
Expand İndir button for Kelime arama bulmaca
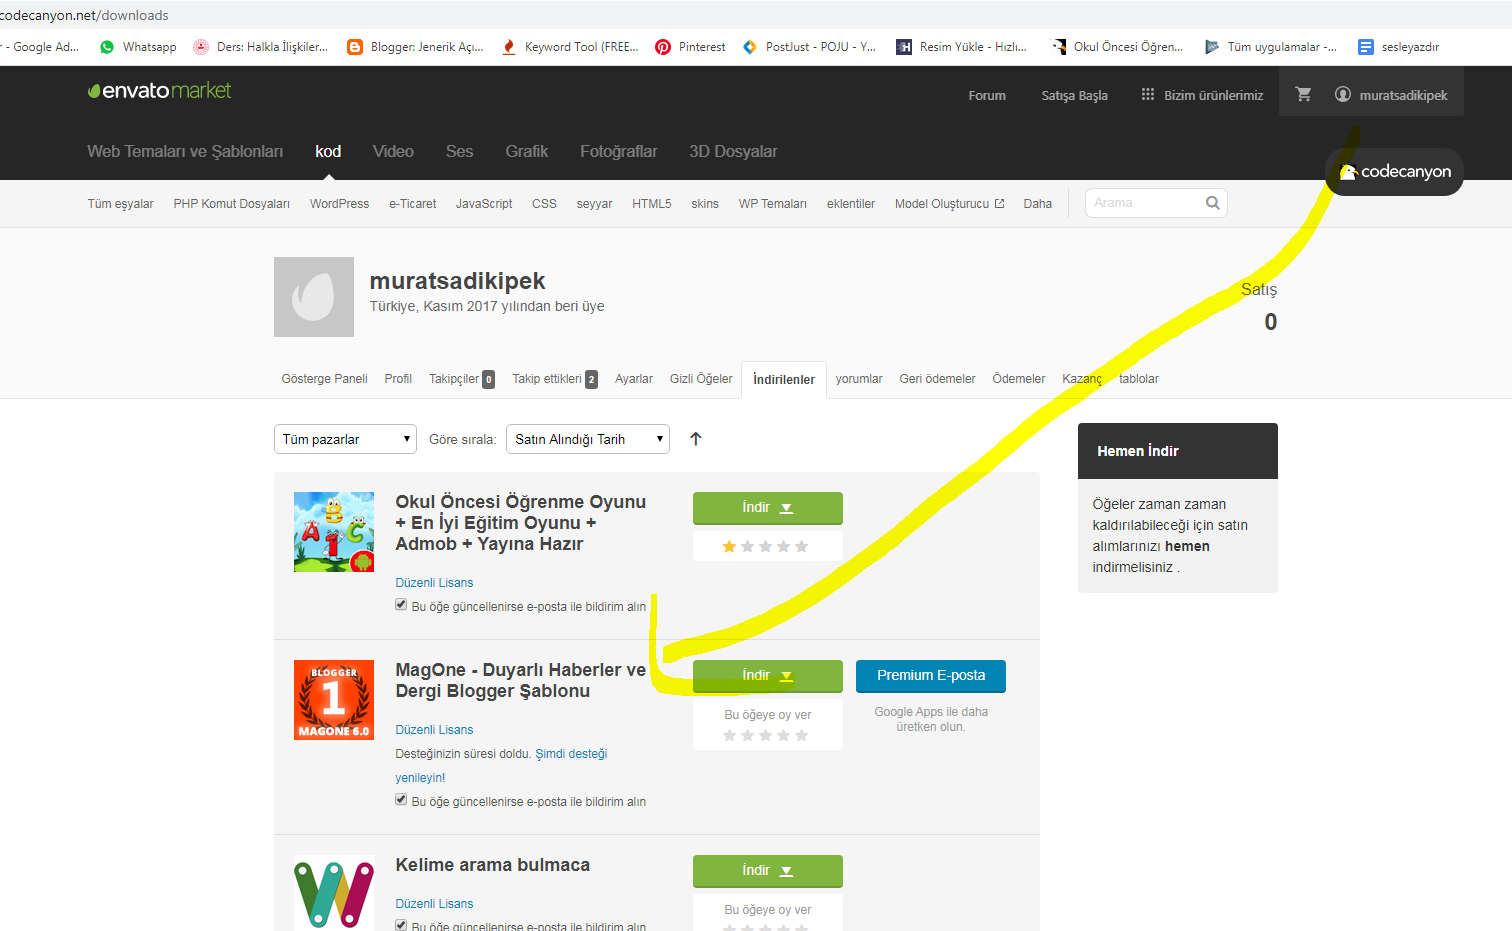click(768, 871)
